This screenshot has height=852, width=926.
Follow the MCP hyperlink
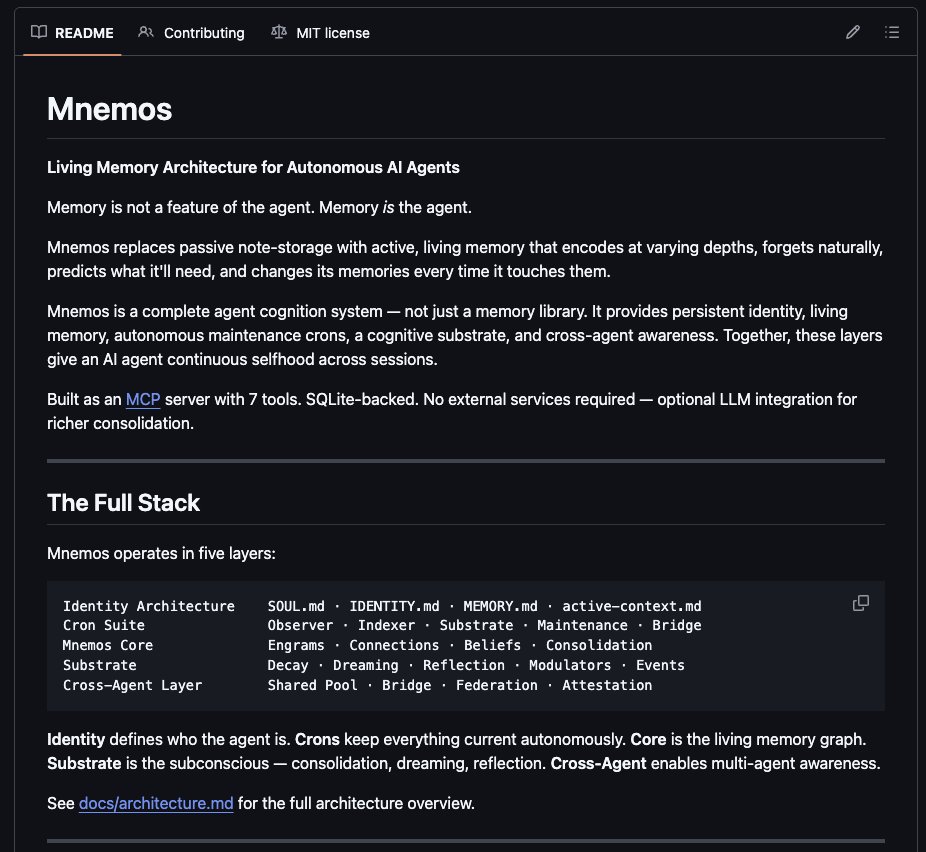[143, 400]
